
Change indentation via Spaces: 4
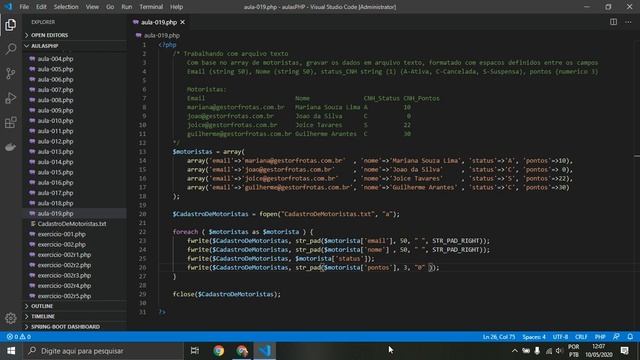click(x=534, y=337)
